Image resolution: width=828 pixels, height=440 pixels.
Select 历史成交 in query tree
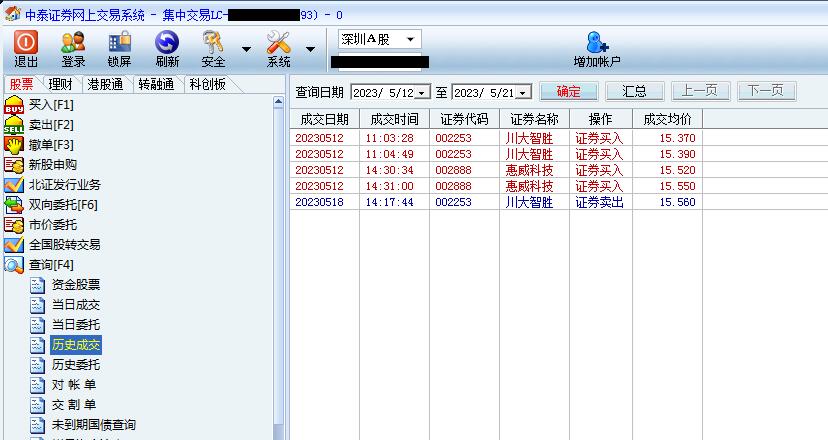76,345
